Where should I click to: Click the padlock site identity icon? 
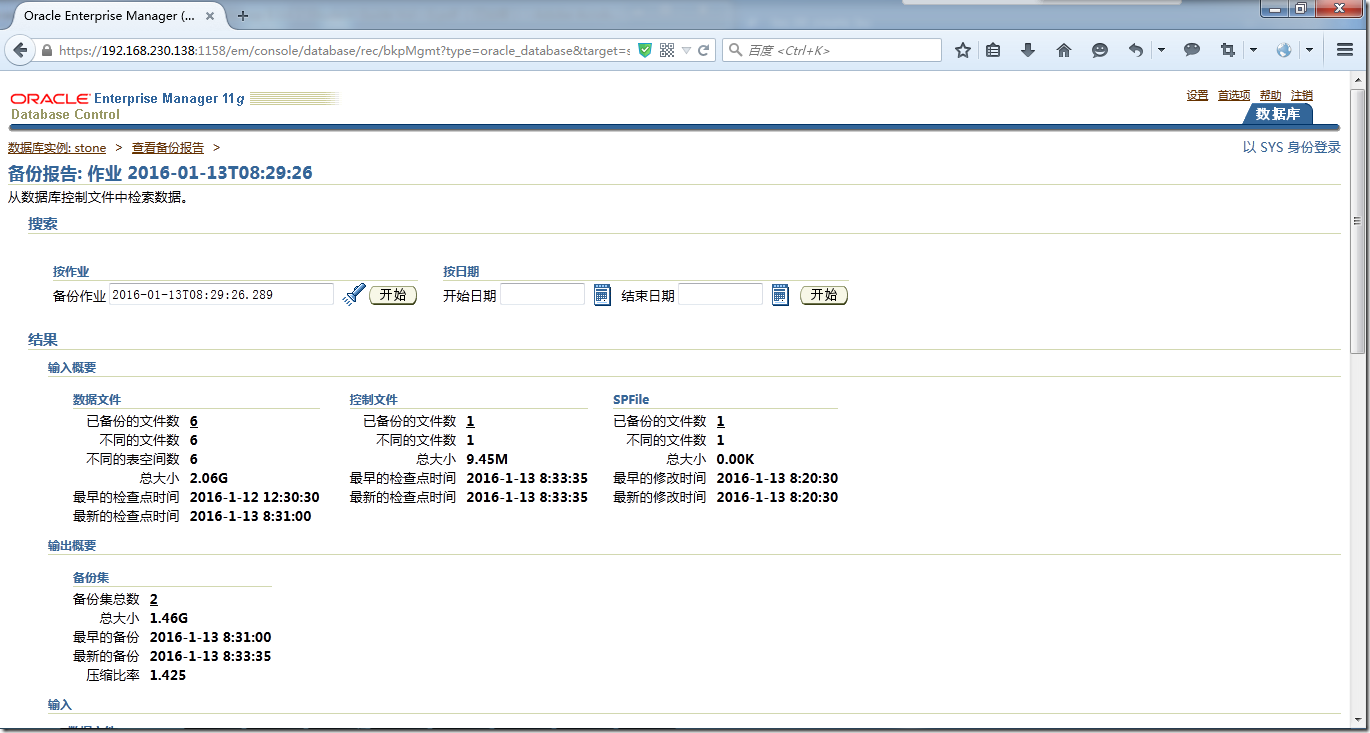point(47,50)
